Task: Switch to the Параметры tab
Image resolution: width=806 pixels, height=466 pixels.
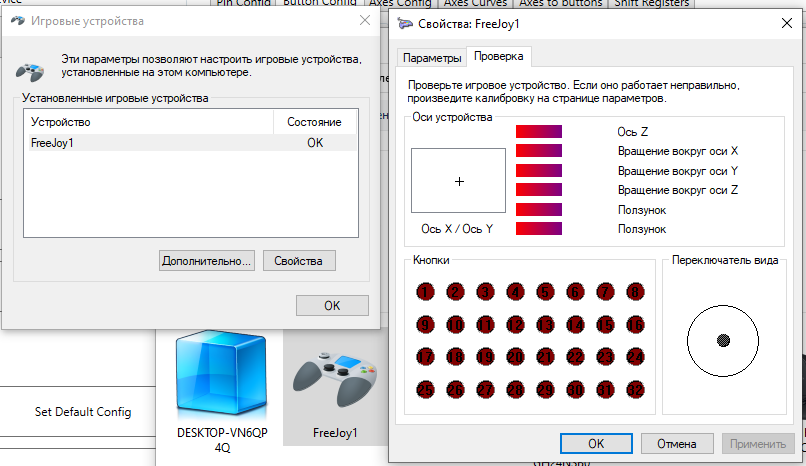Action: point(432,58)
